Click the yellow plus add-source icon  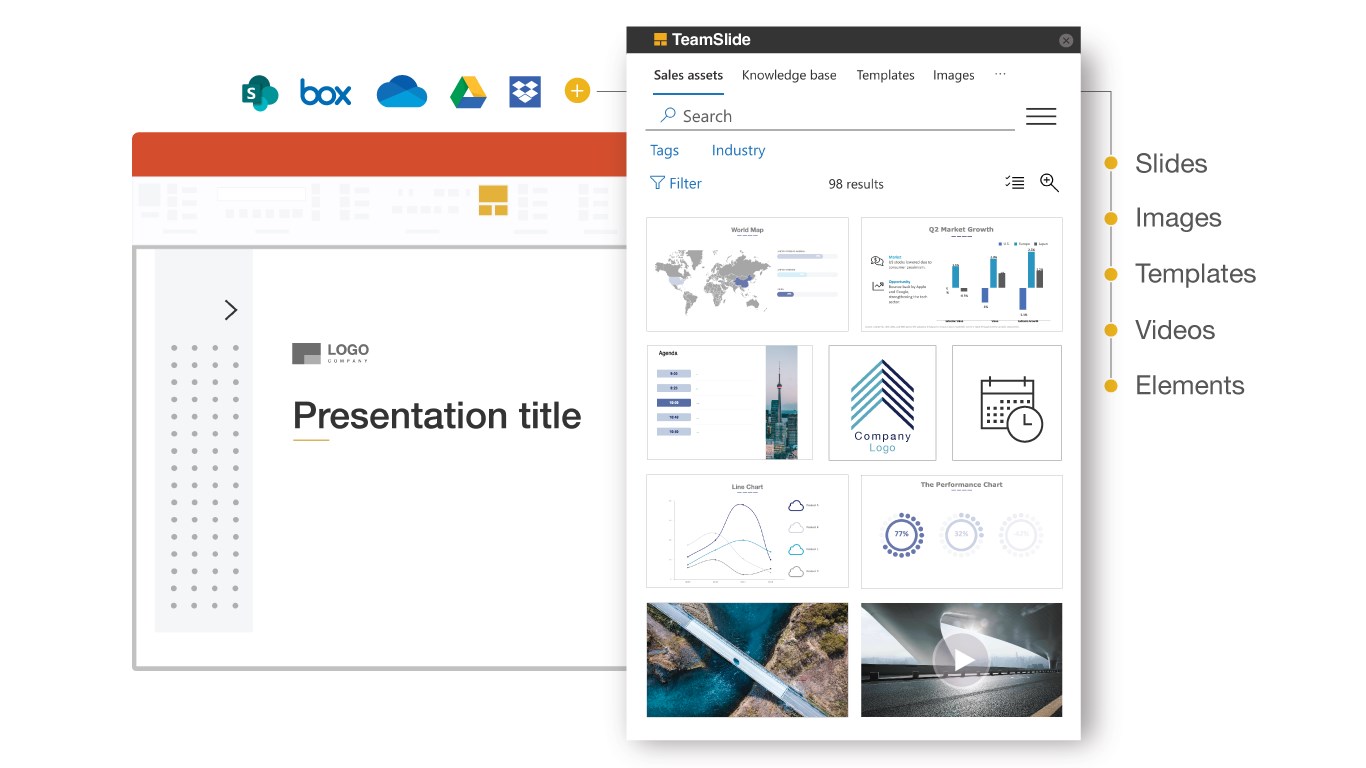point(577,91)
